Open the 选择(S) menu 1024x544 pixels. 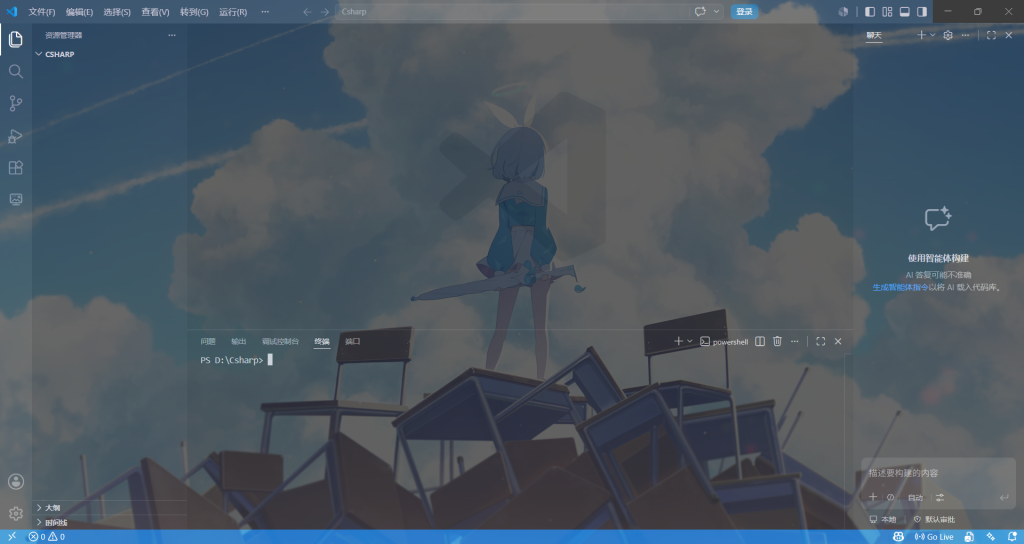click(x=117, y=12)
